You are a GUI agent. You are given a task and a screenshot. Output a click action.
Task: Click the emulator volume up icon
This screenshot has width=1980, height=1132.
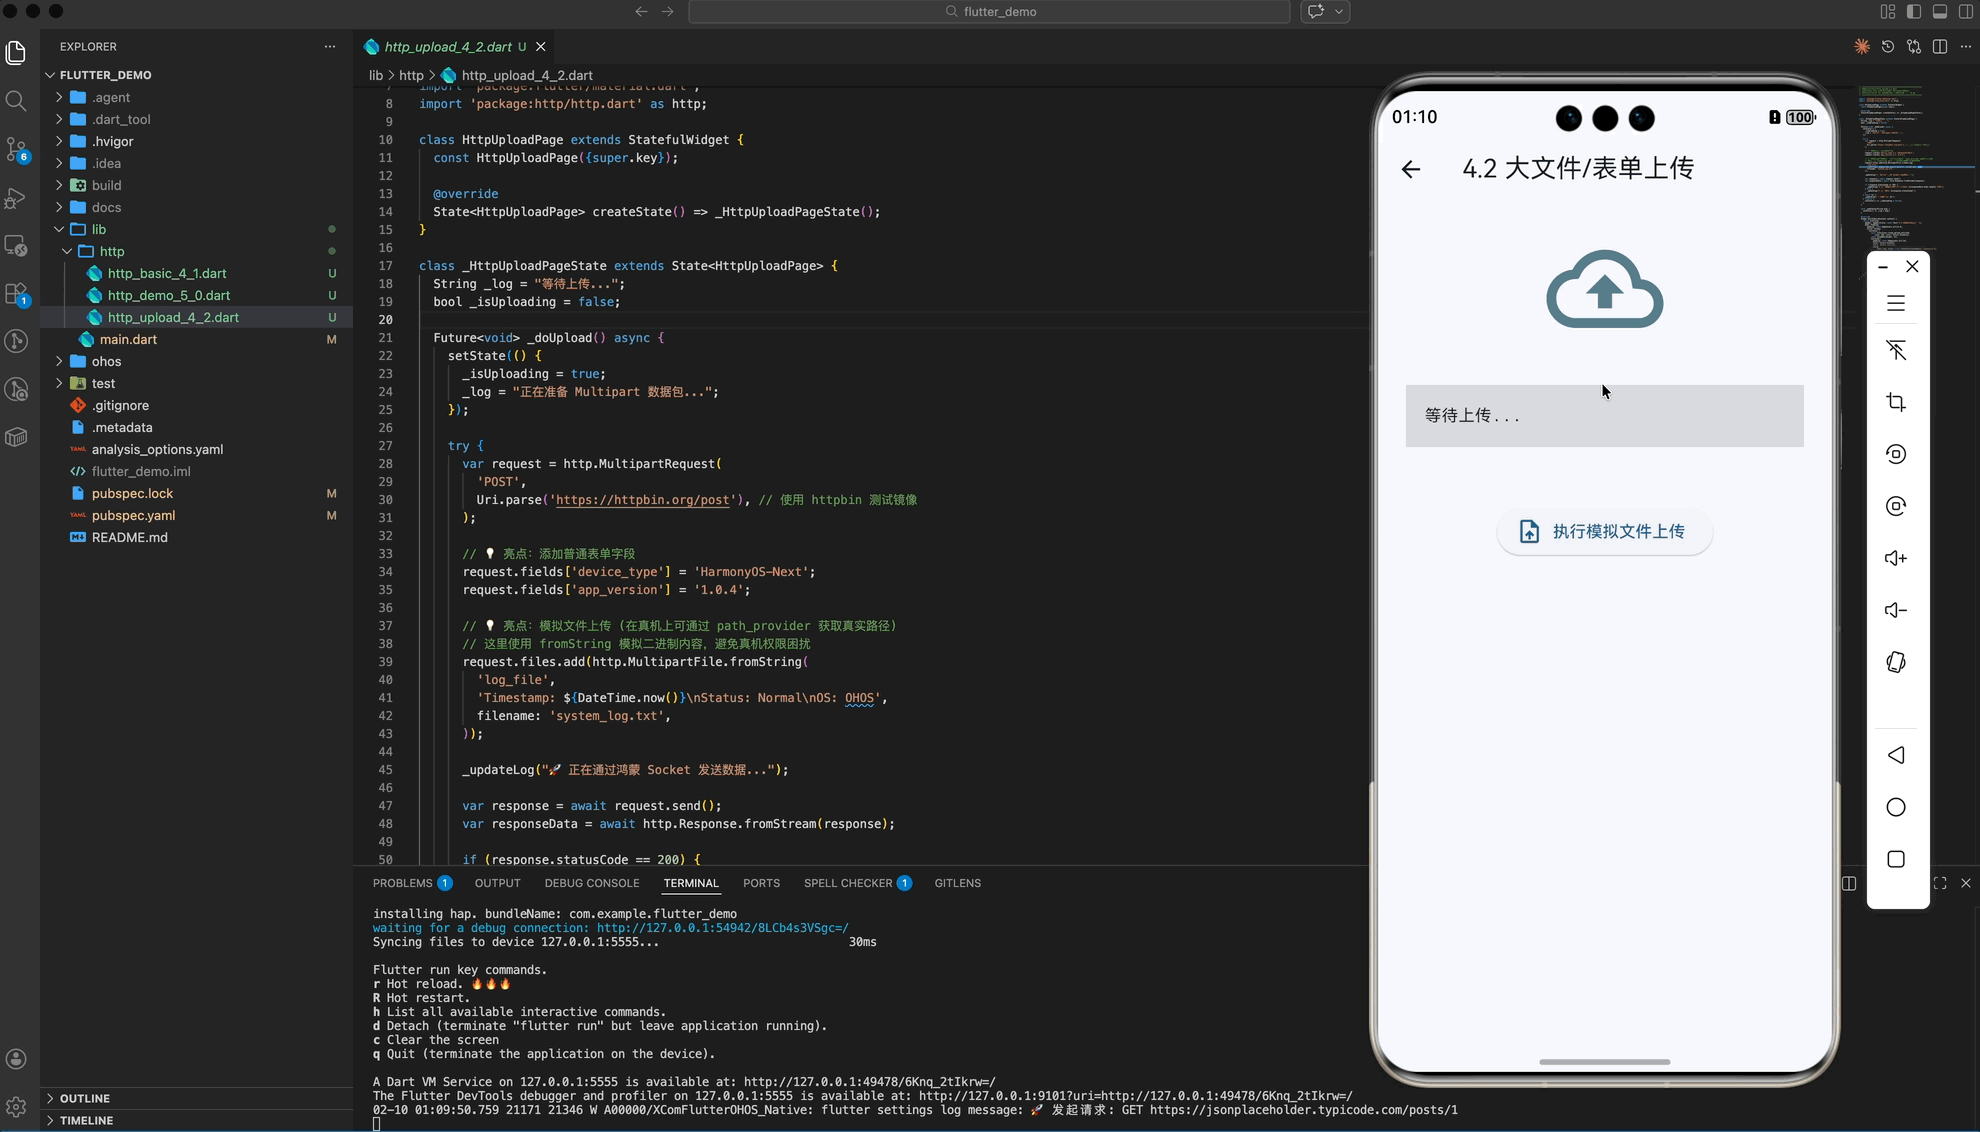click(x=1896, y=558)
